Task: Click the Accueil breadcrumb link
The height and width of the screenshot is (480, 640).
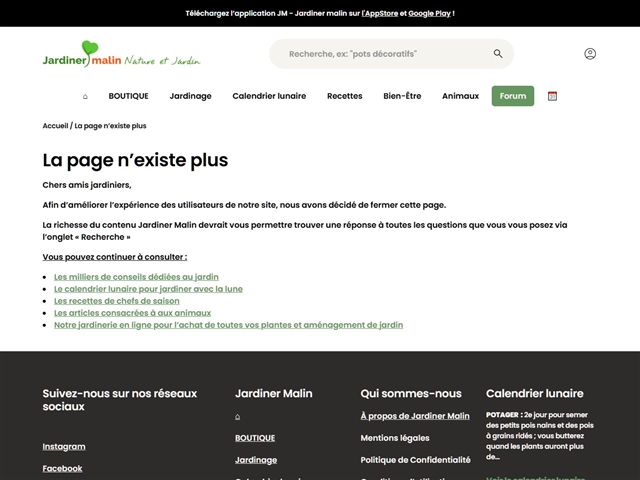Action: point(55,126)
